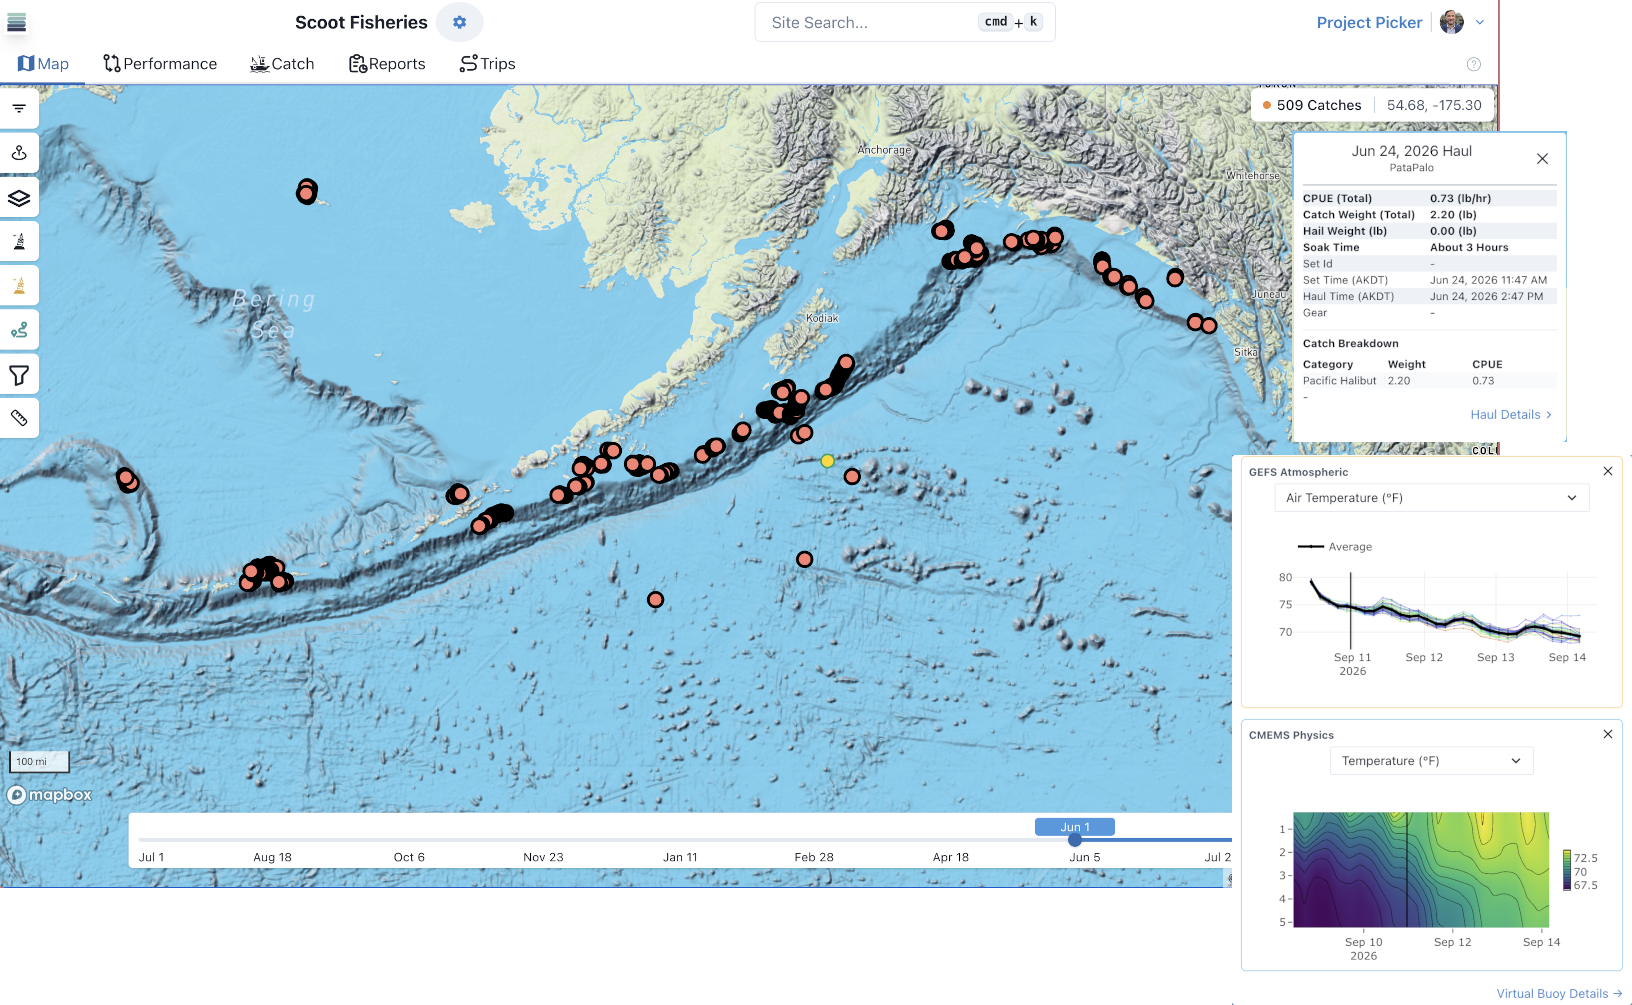
Task: Open the Haul Details link
Action: (1511, 414)
